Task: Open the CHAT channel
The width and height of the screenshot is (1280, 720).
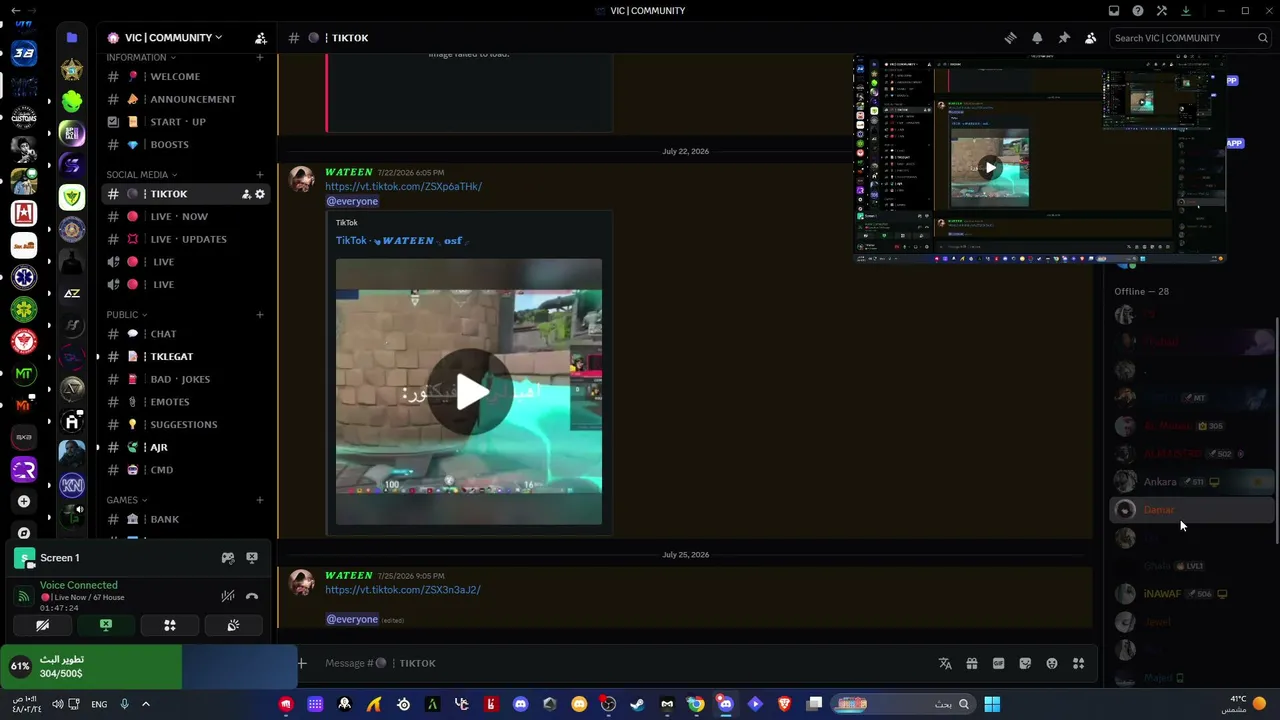Action: point(185,334)
